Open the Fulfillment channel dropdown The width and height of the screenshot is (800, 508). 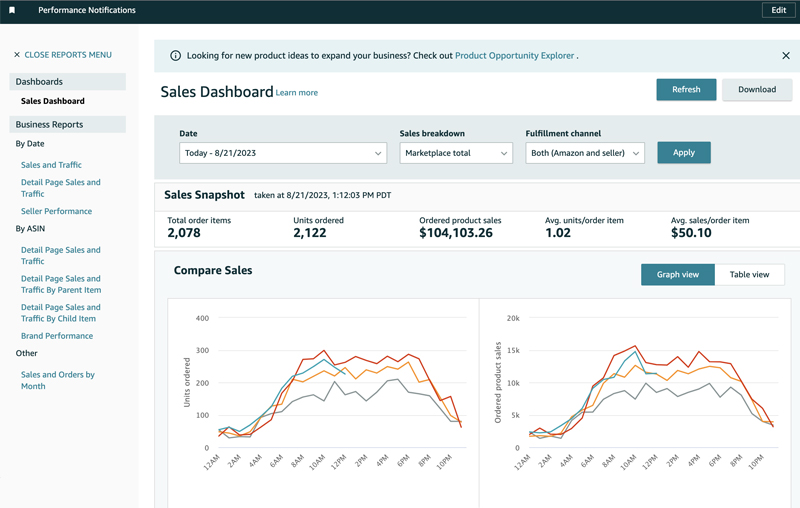(585, 153)
